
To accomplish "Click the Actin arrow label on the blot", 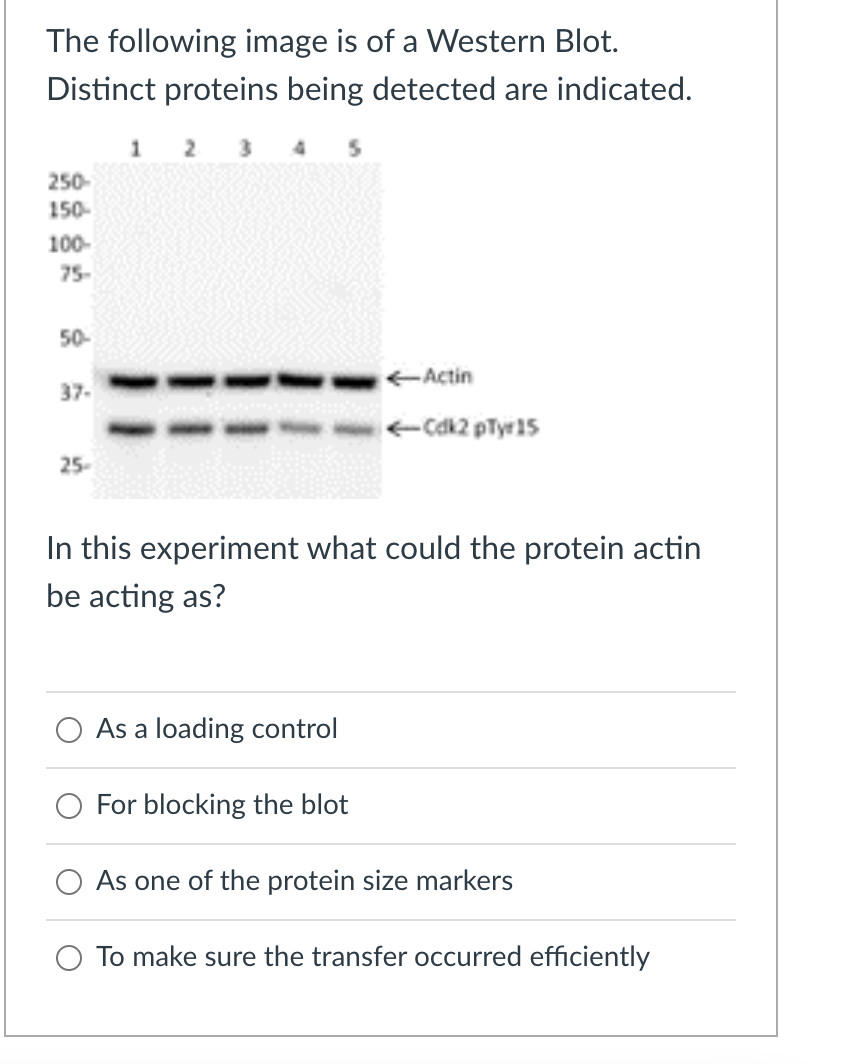I will pyautogui.click(x=432, y=378).
